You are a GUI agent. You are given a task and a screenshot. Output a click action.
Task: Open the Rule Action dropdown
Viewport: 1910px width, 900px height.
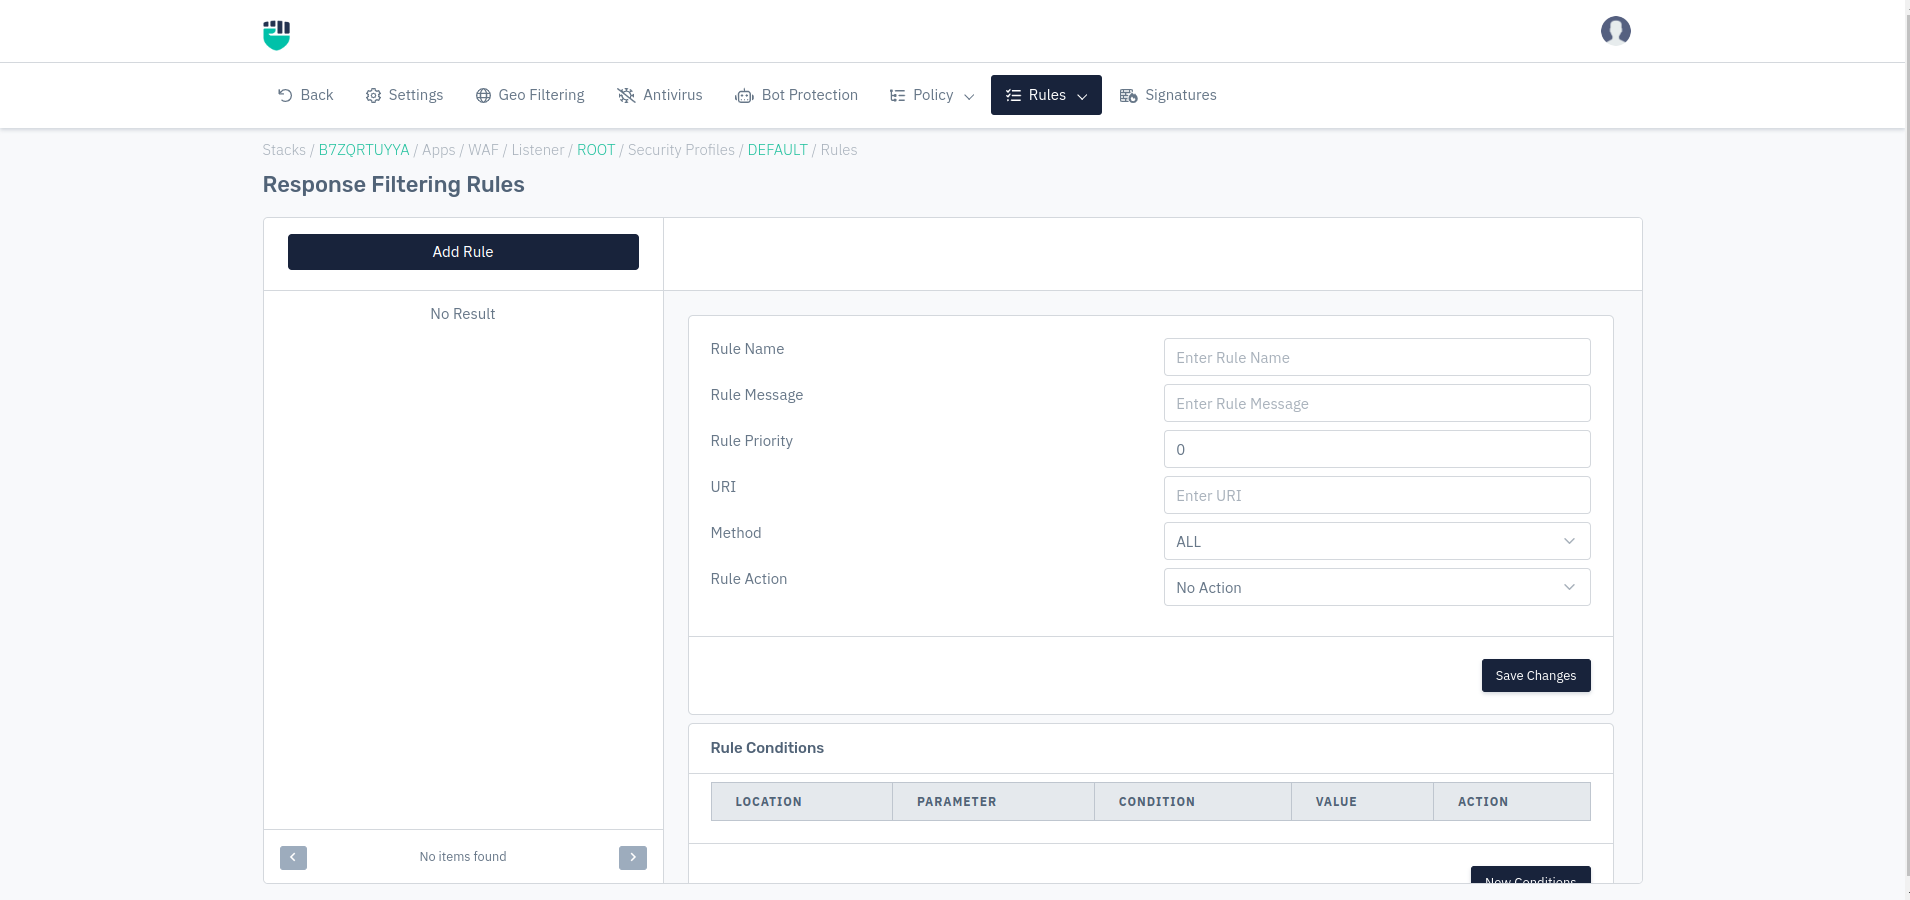point(1377,587)
